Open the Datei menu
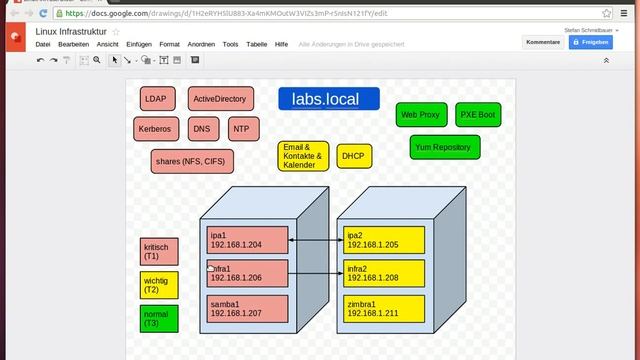 (43, 44)
